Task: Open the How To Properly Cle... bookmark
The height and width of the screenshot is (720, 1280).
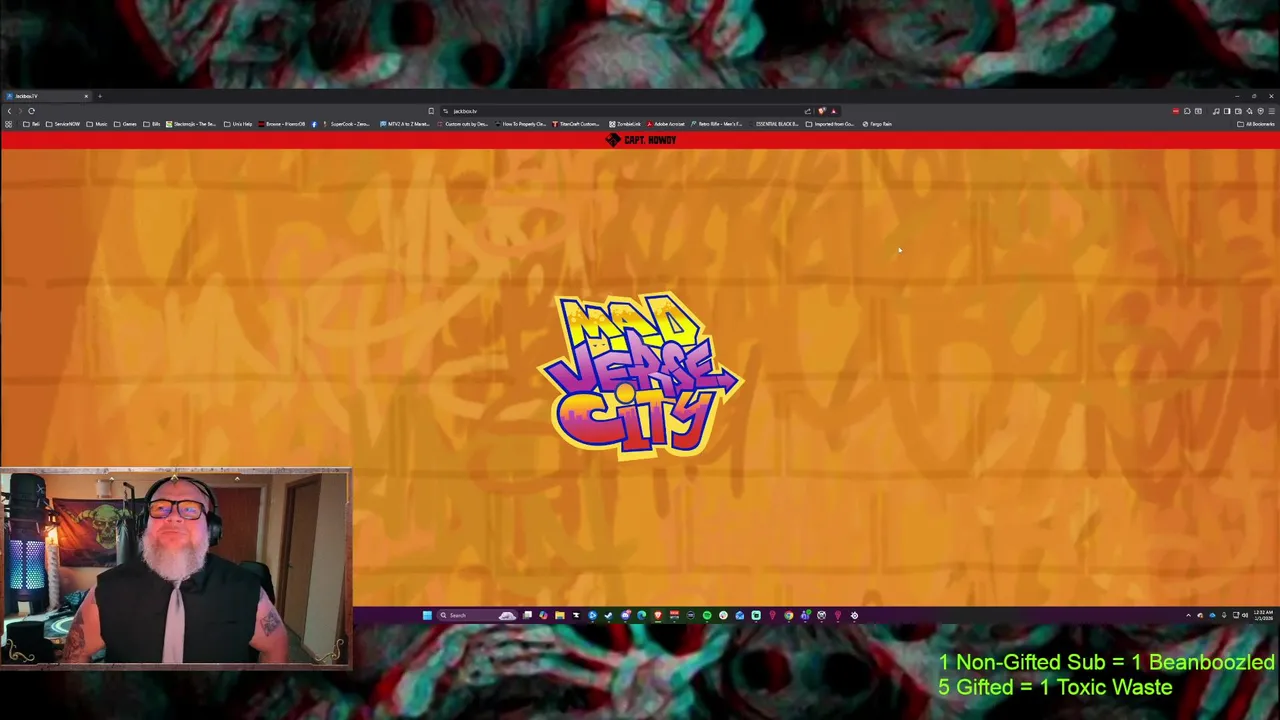Action: (520, 124)
